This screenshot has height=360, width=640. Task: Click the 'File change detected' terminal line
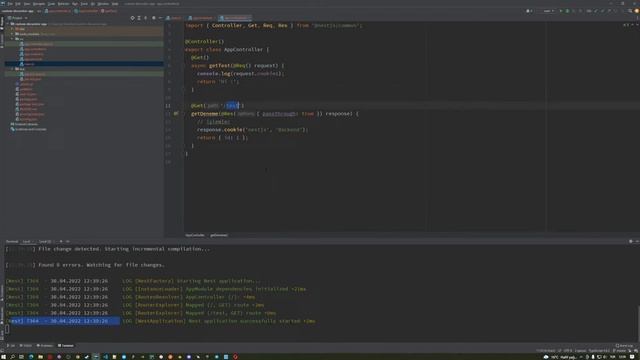click(x=108, y=249)
